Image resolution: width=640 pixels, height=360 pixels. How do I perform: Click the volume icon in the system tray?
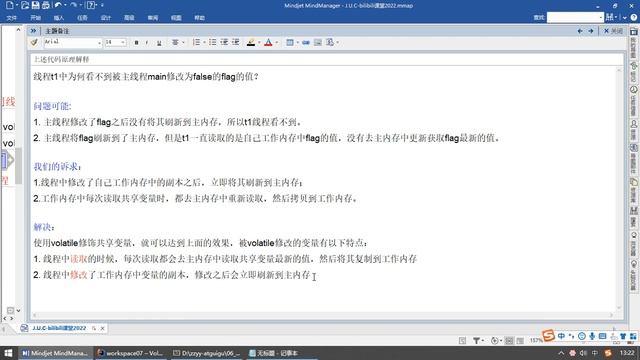click(x=583, y=353)
